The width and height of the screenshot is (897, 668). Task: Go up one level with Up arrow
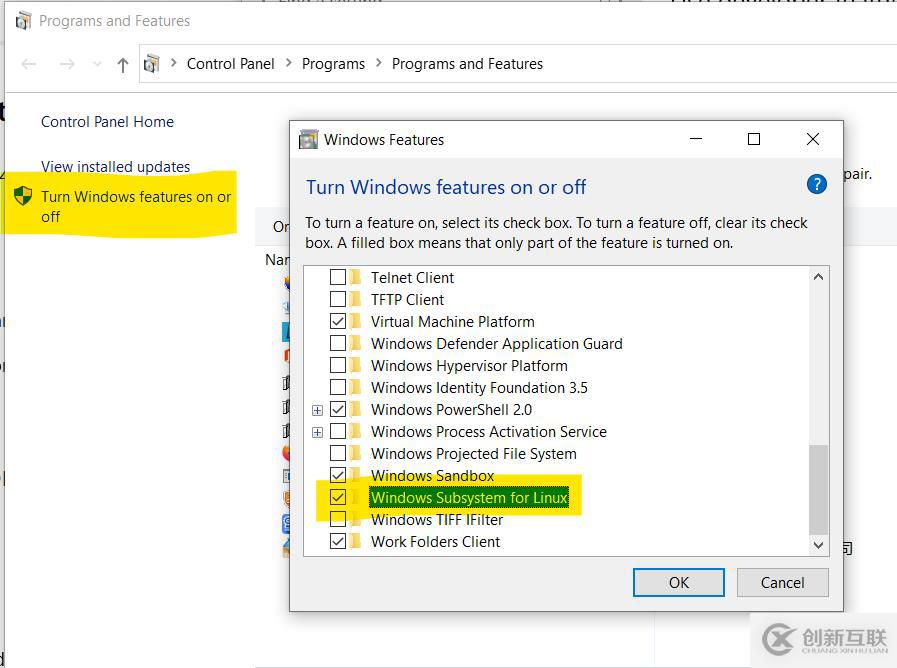122,65
